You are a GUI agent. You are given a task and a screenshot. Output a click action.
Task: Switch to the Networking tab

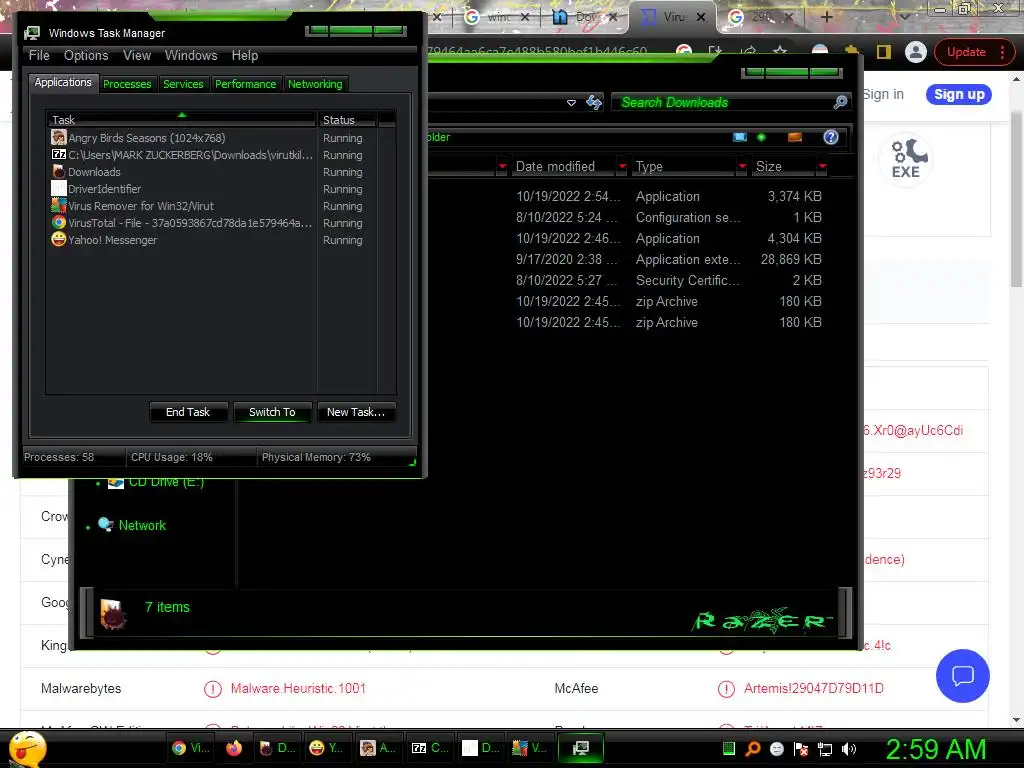point(315,84)
